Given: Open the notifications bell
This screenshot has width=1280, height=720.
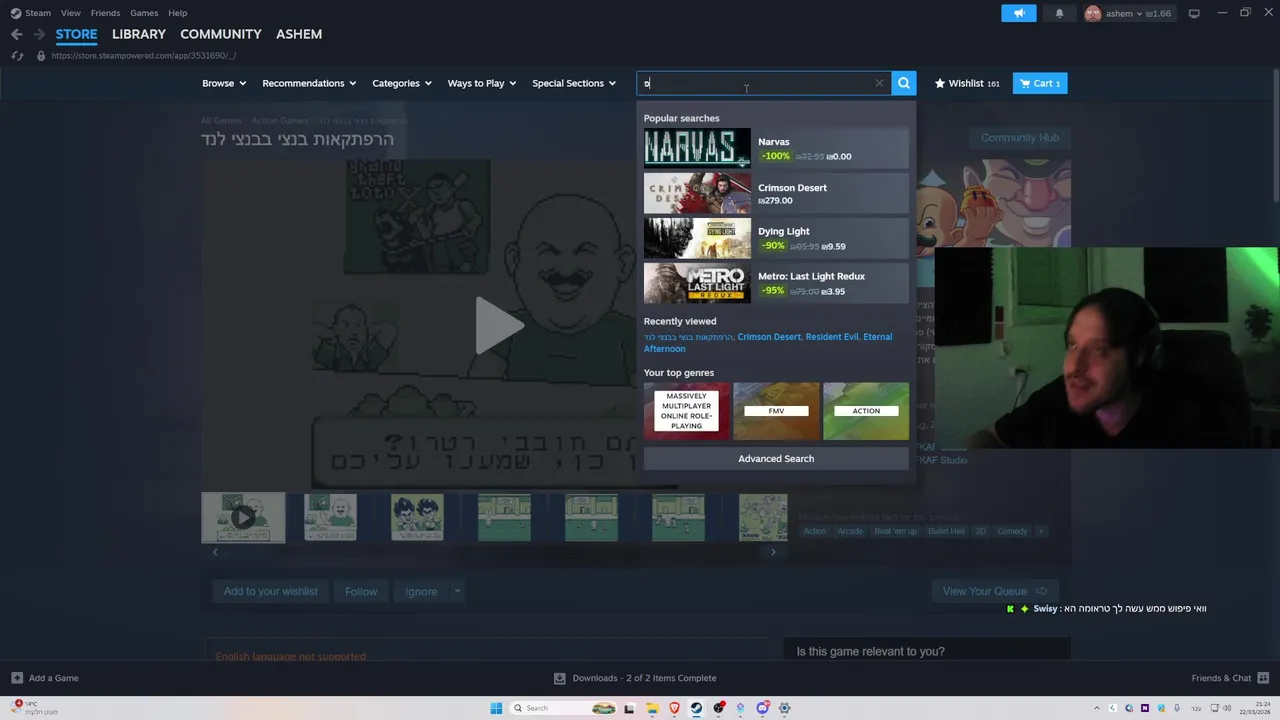Looking at the screenshot, I should point(1059,13).
